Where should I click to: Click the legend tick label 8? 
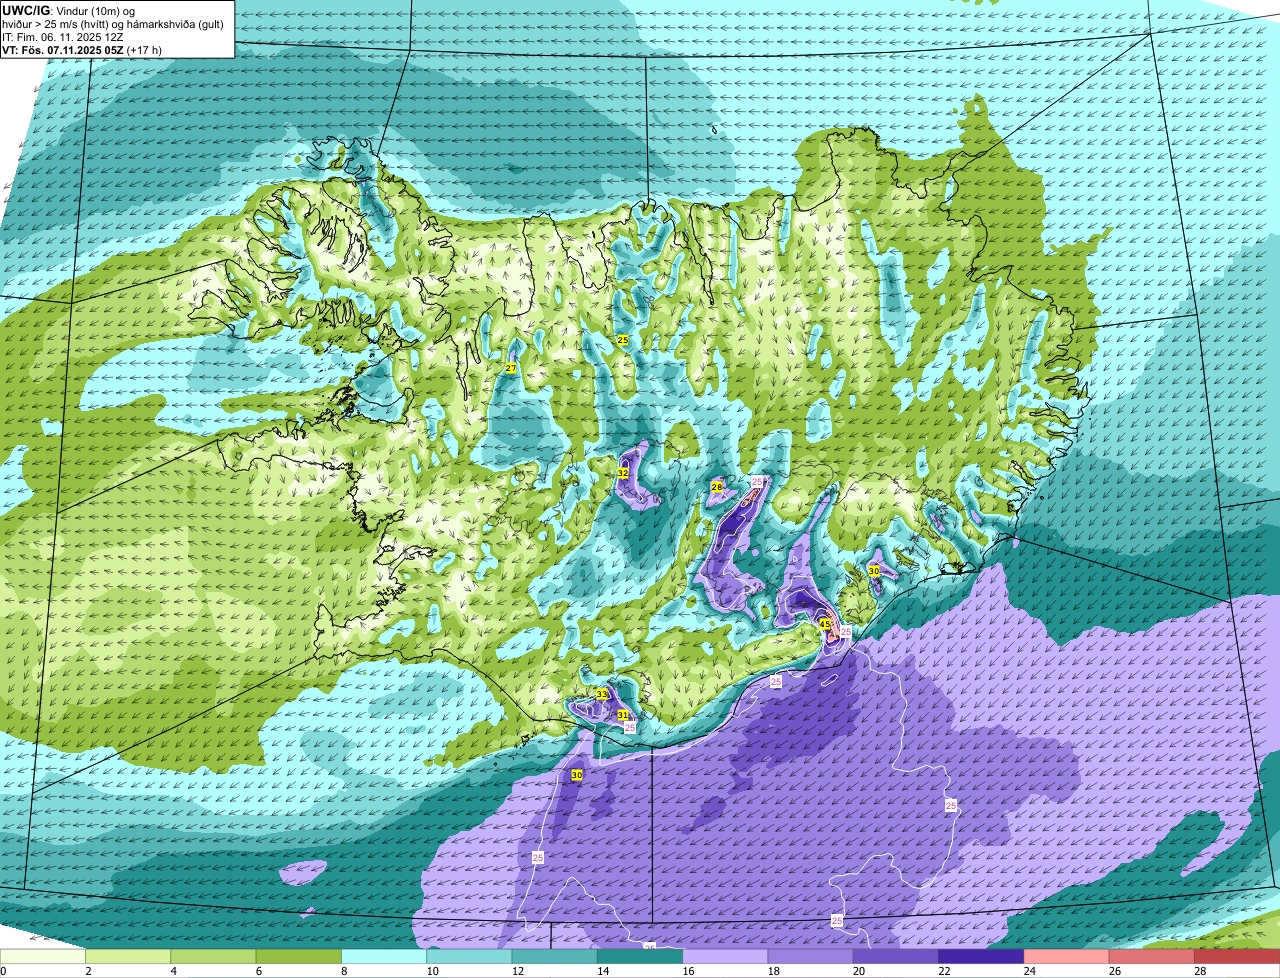click(x=344, y=971)
